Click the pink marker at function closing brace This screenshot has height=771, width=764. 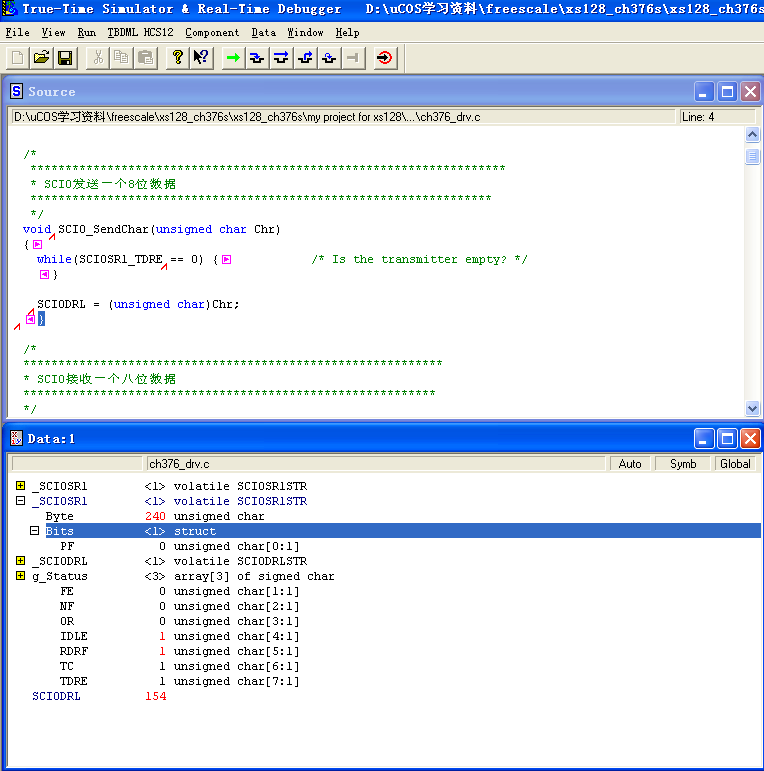(x=30, y=319)
